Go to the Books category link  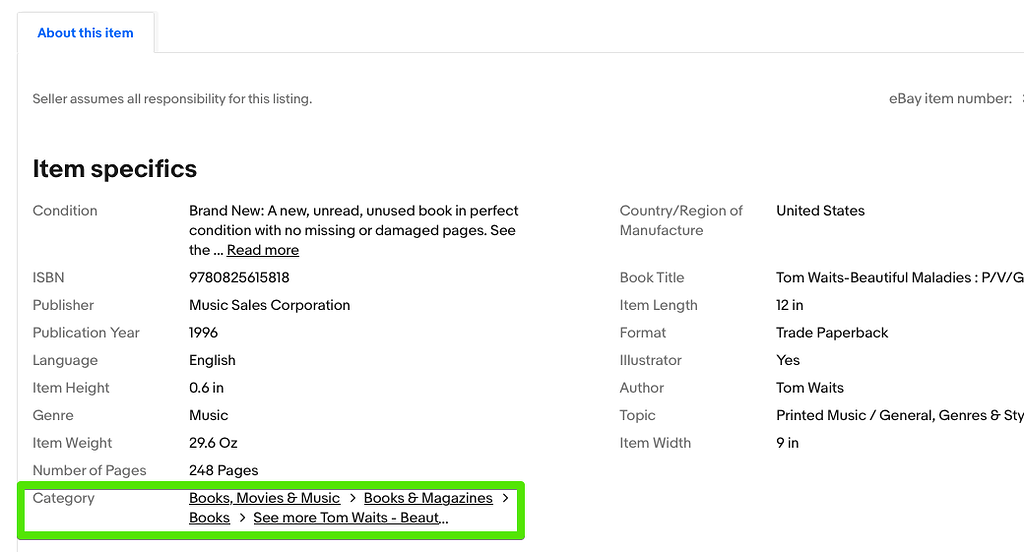(209, 518)
